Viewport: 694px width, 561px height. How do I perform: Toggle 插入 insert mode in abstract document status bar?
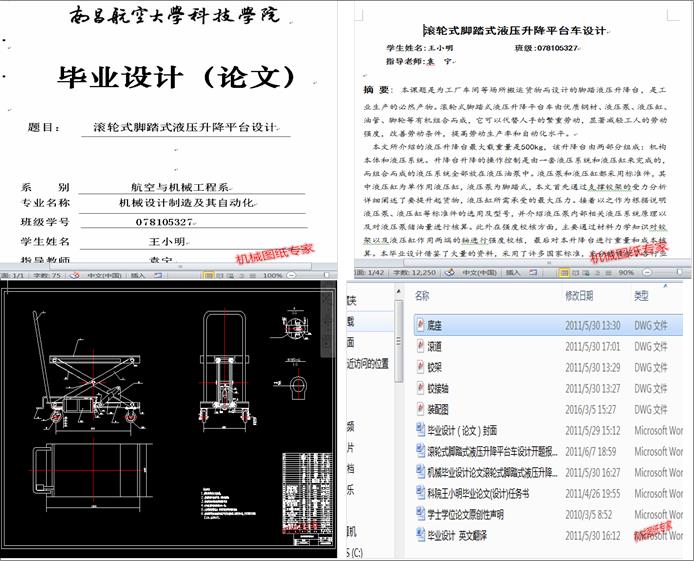click(x=513, y=273)
